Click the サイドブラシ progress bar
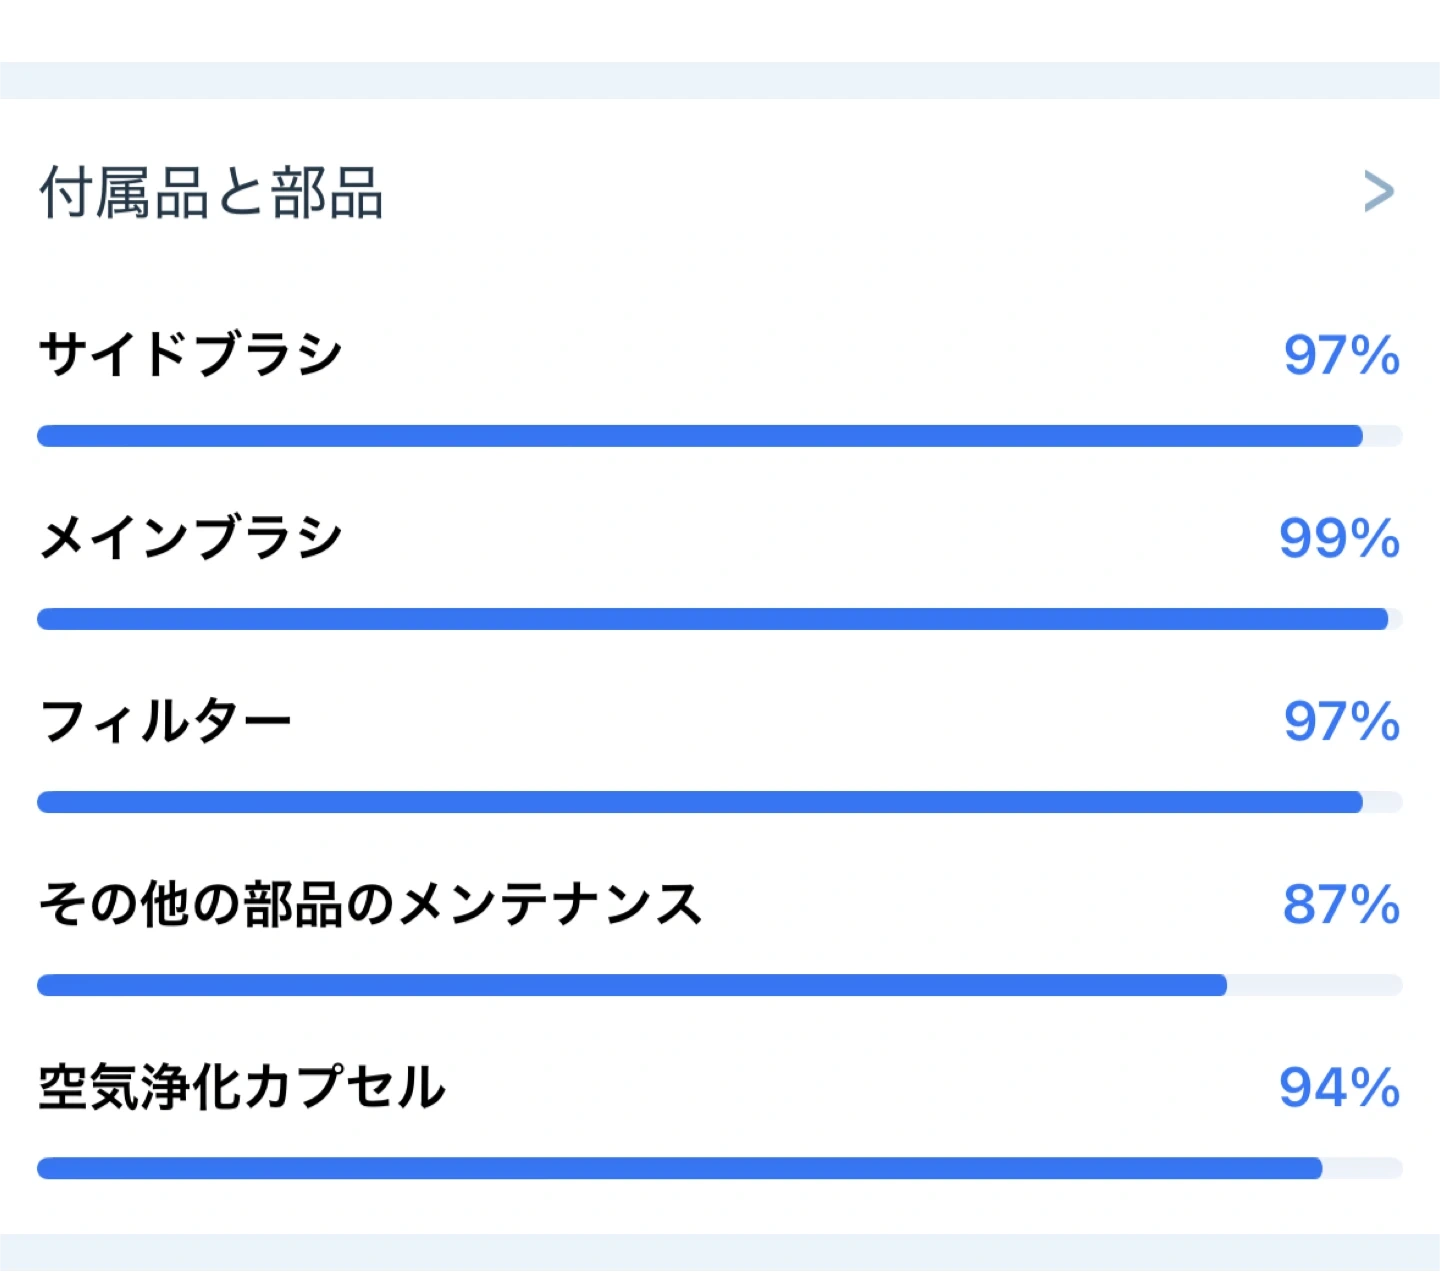The height and width of the screenshot is (1277, 1440). [x=700, y=436]
